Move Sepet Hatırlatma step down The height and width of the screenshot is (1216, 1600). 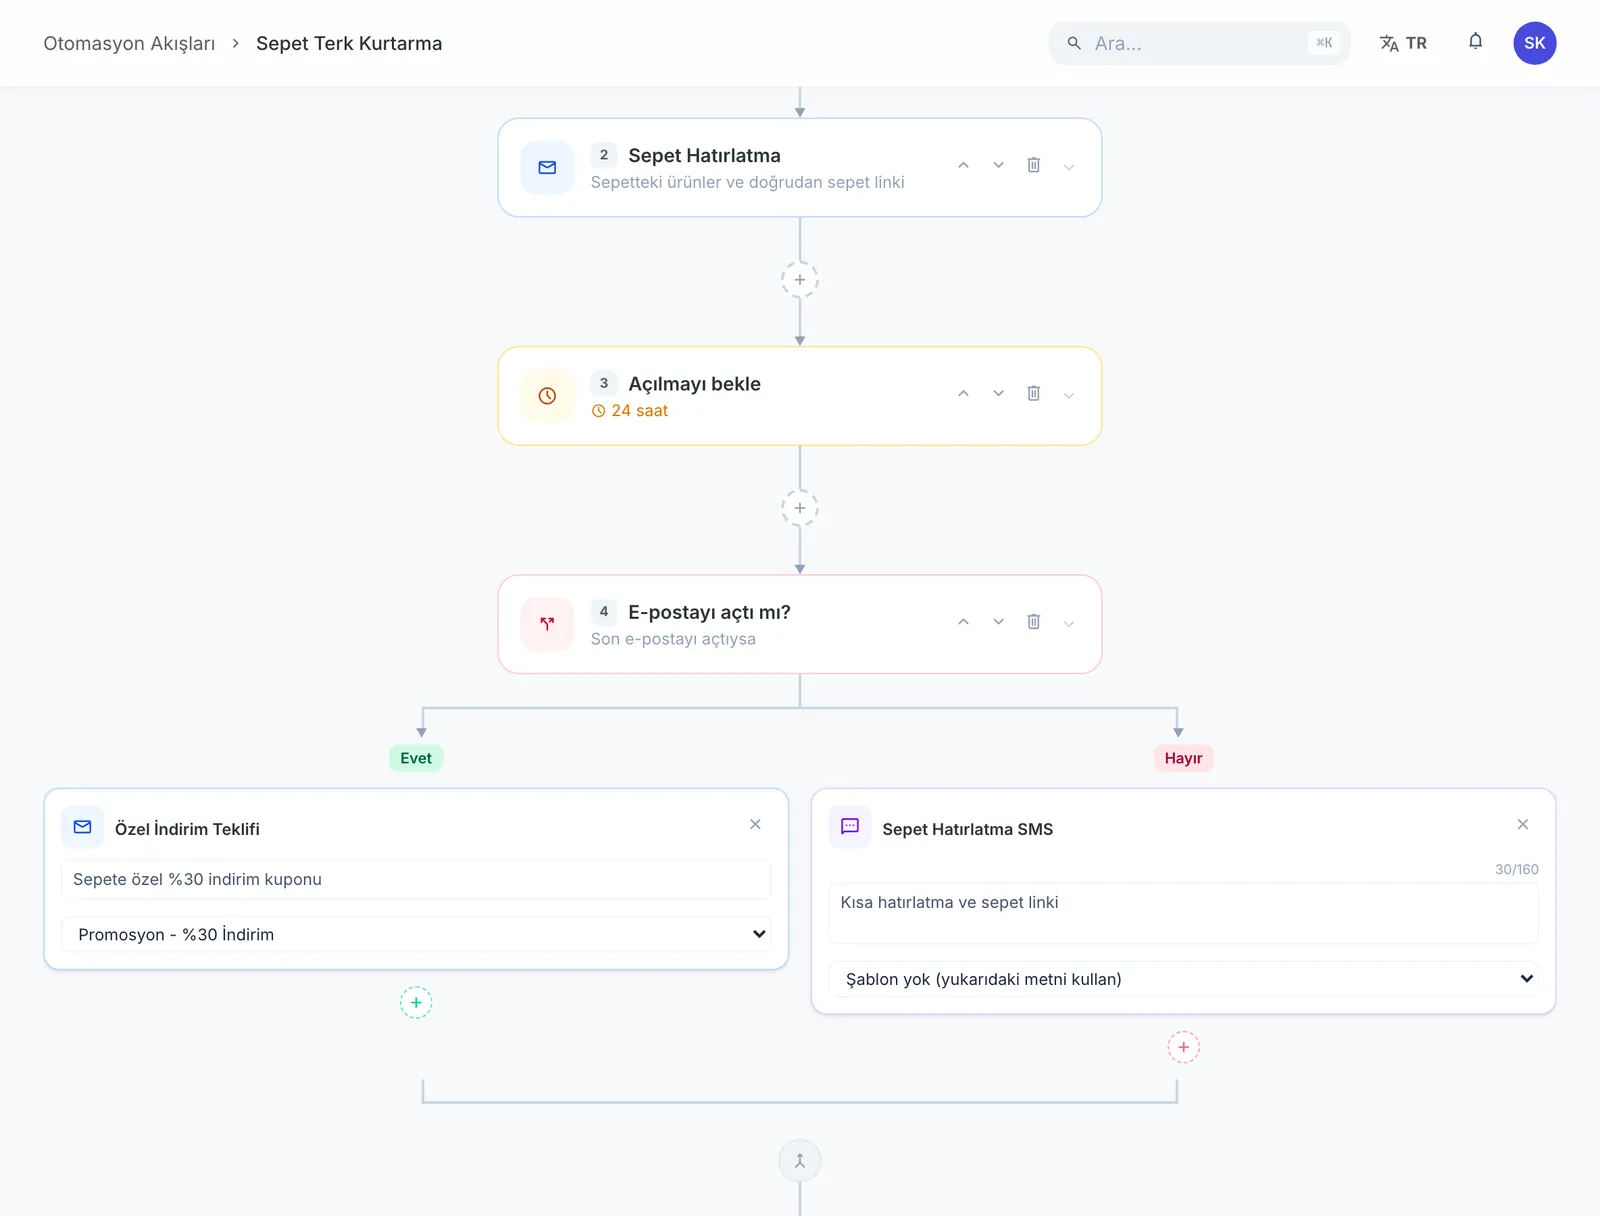point(998,165)
